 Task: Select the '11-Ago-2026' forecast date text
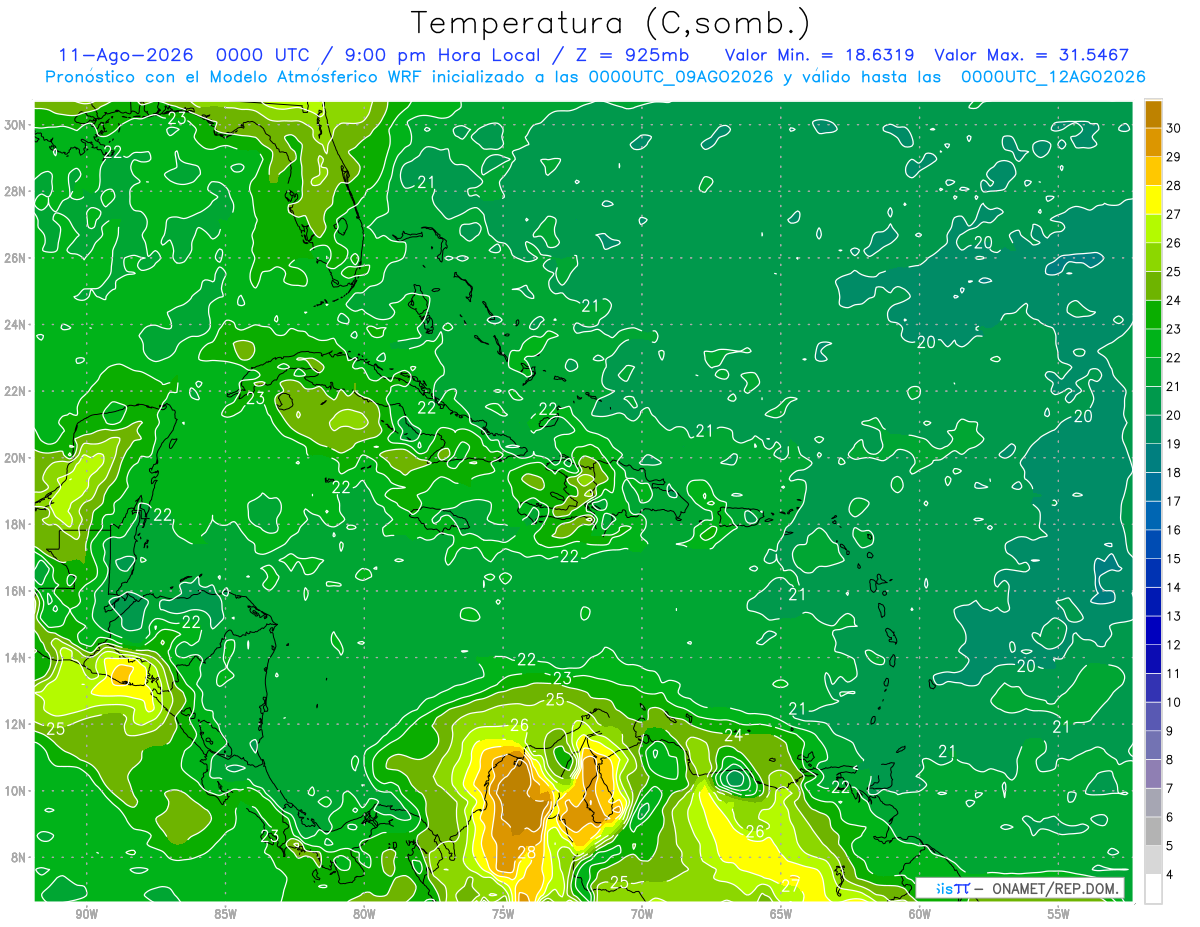[x=128, y=55]
